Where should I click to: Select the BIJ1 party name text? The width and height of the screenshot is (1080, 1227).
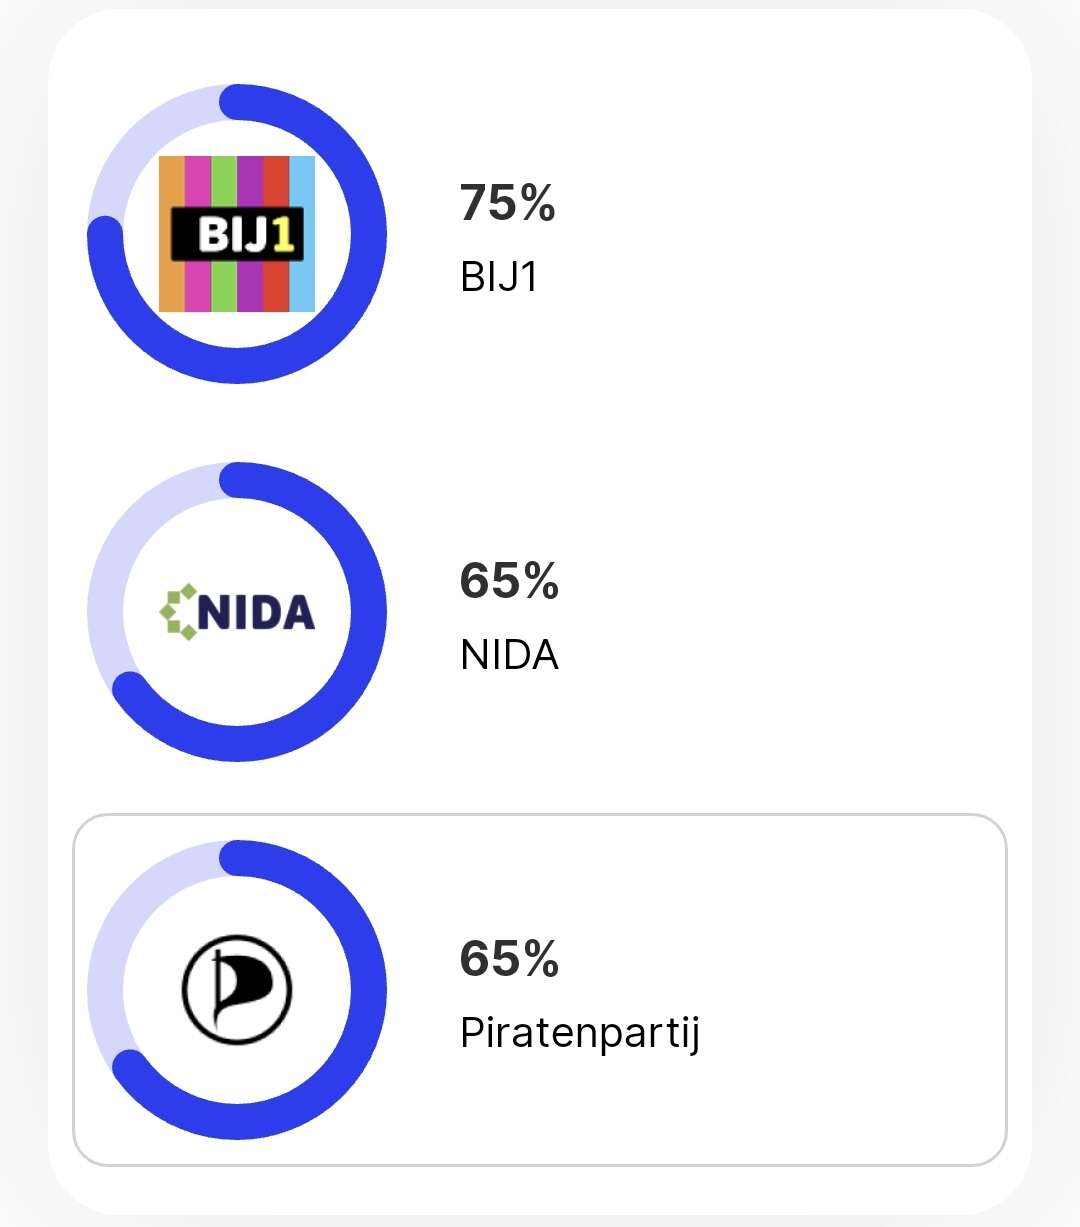(x=499, y=277)
